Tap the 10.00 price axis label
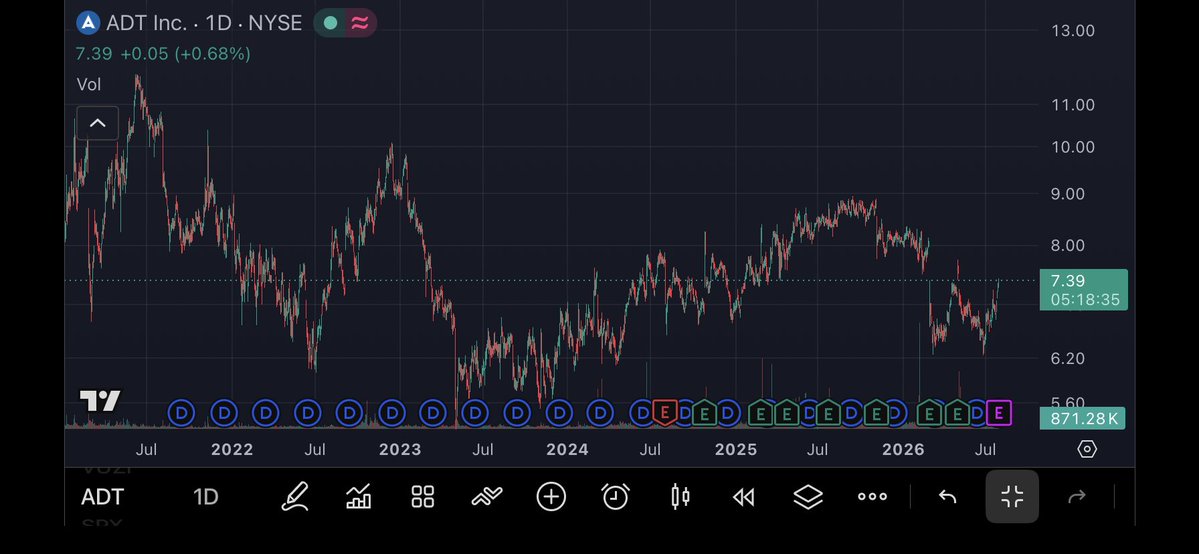This screenshot has width=1199, height=554. (x=1073, y=147)
